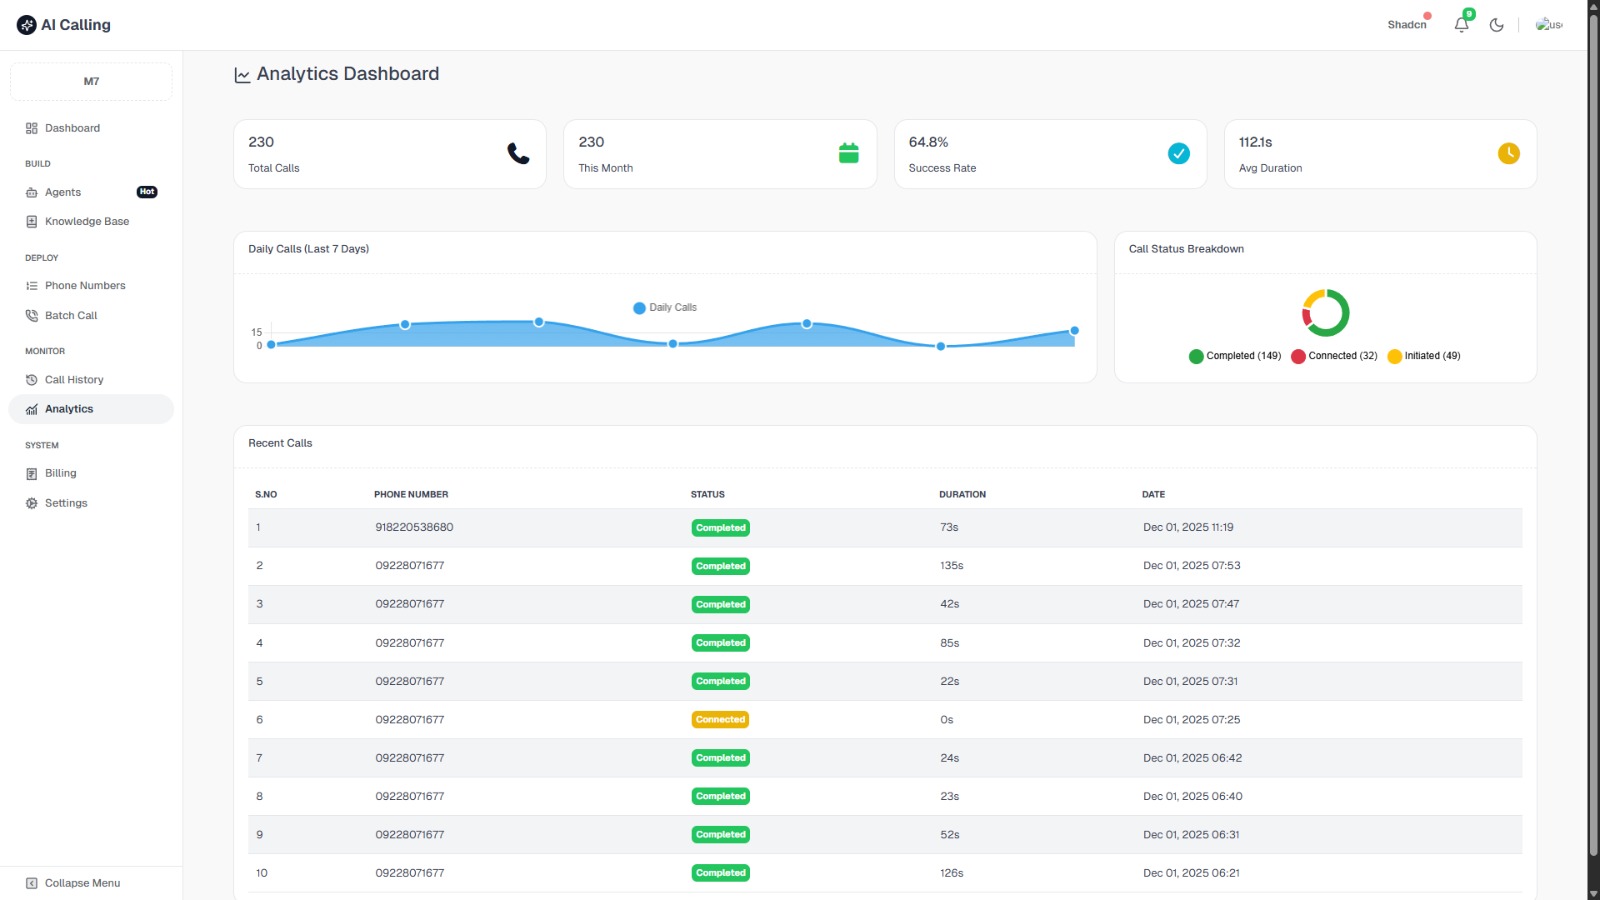Viewport: 1600px width, 900px height.
Task: Select the Agents sidebar icon
Action: 31,192
